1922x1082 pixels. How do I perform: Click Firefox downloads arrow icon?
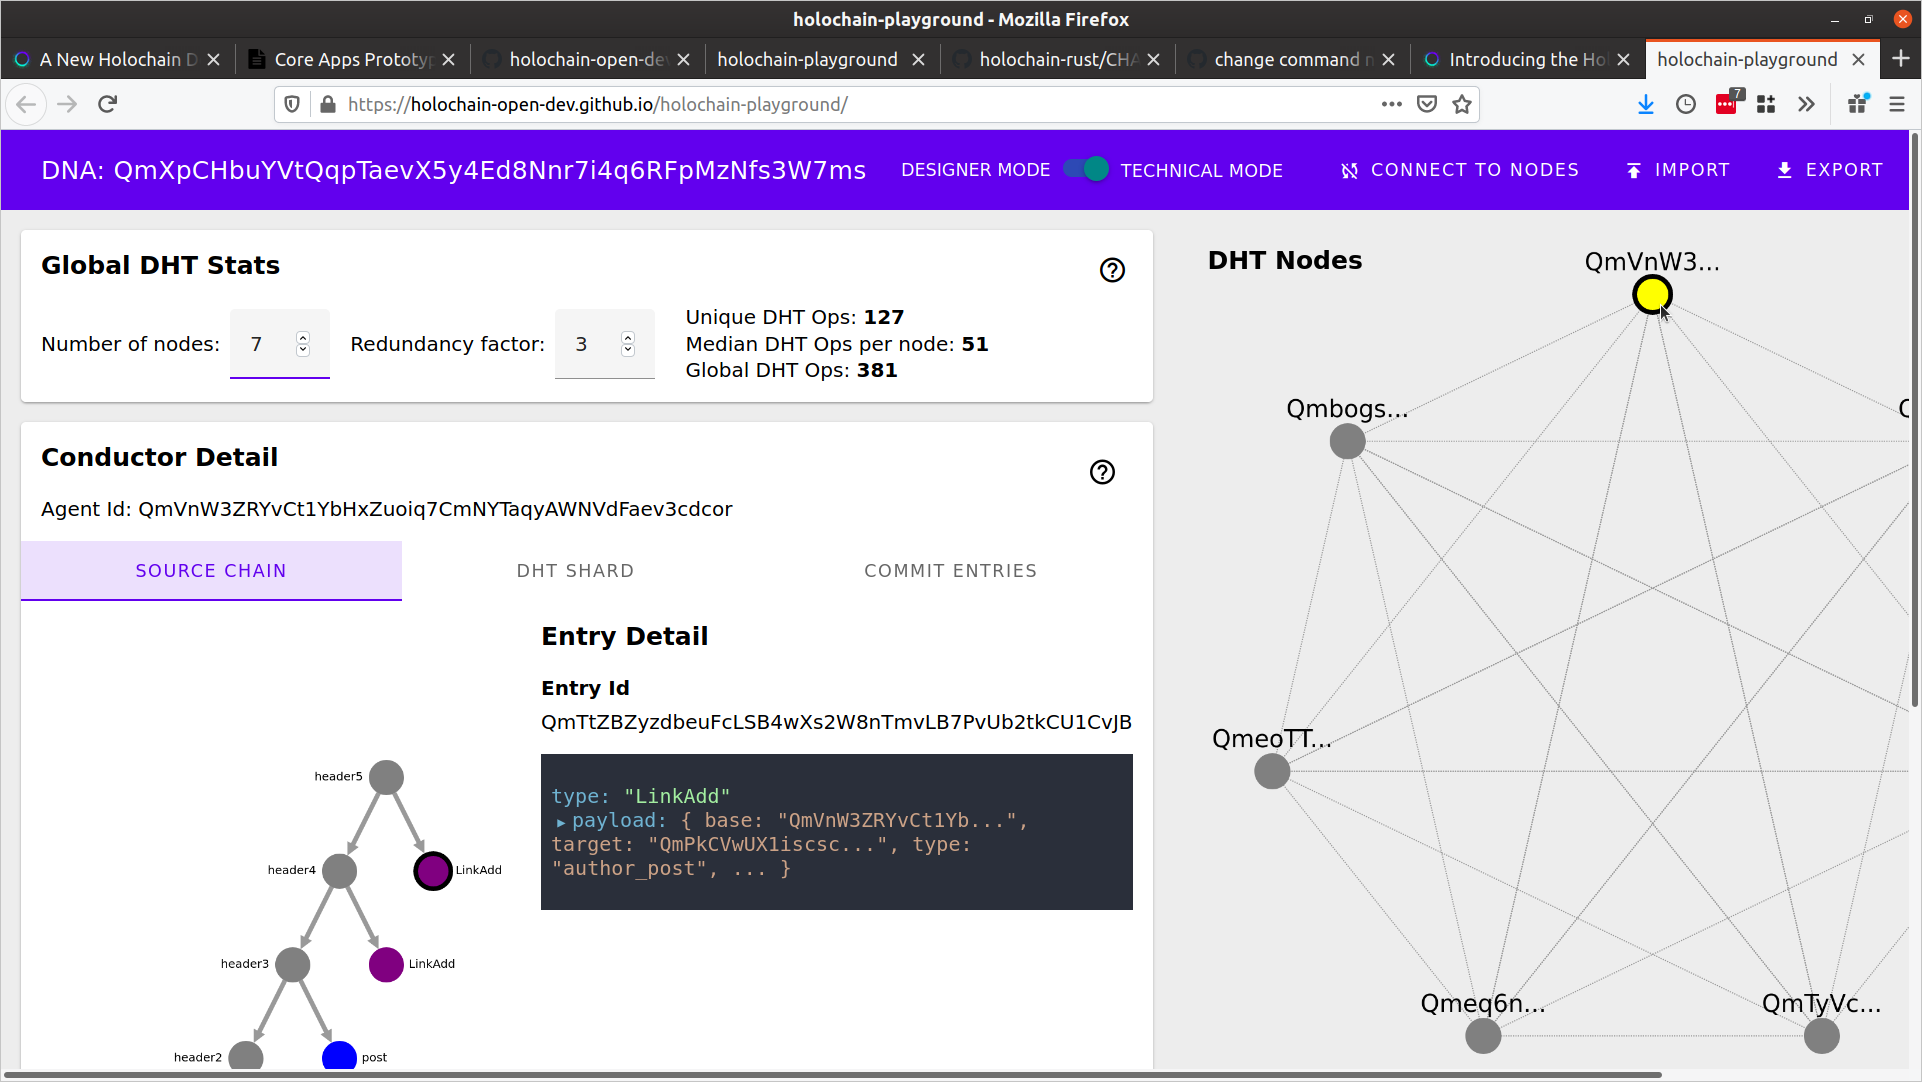click(x=1645, y=104)
